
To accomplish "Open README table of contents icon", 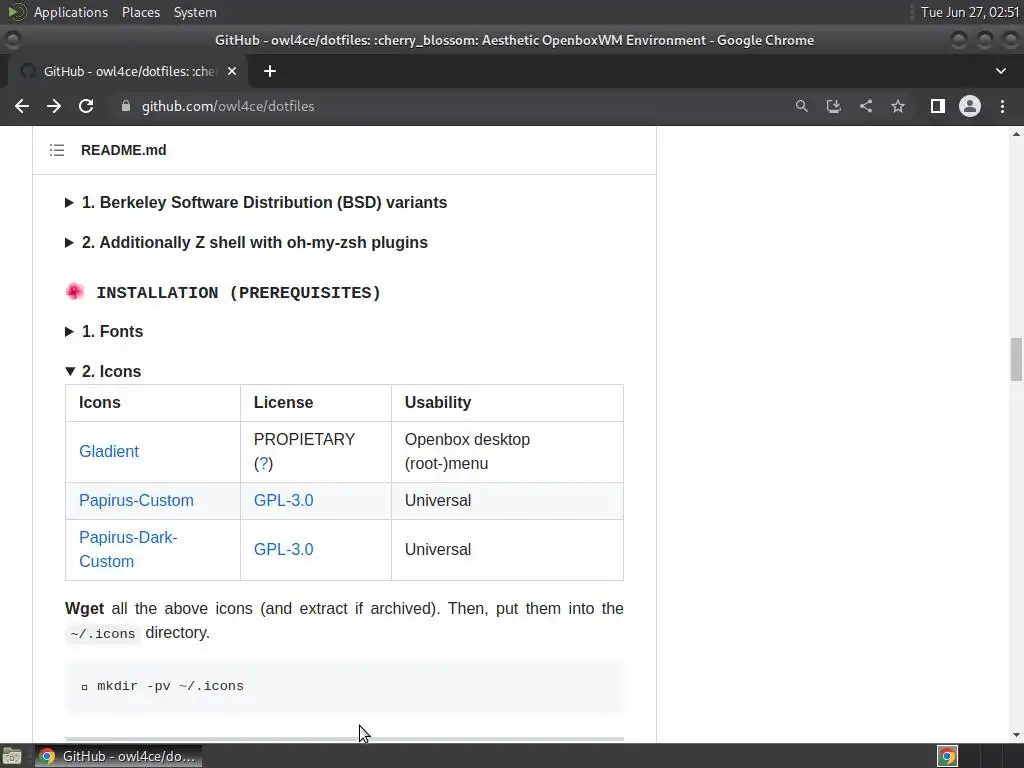I will coord(57,150).
